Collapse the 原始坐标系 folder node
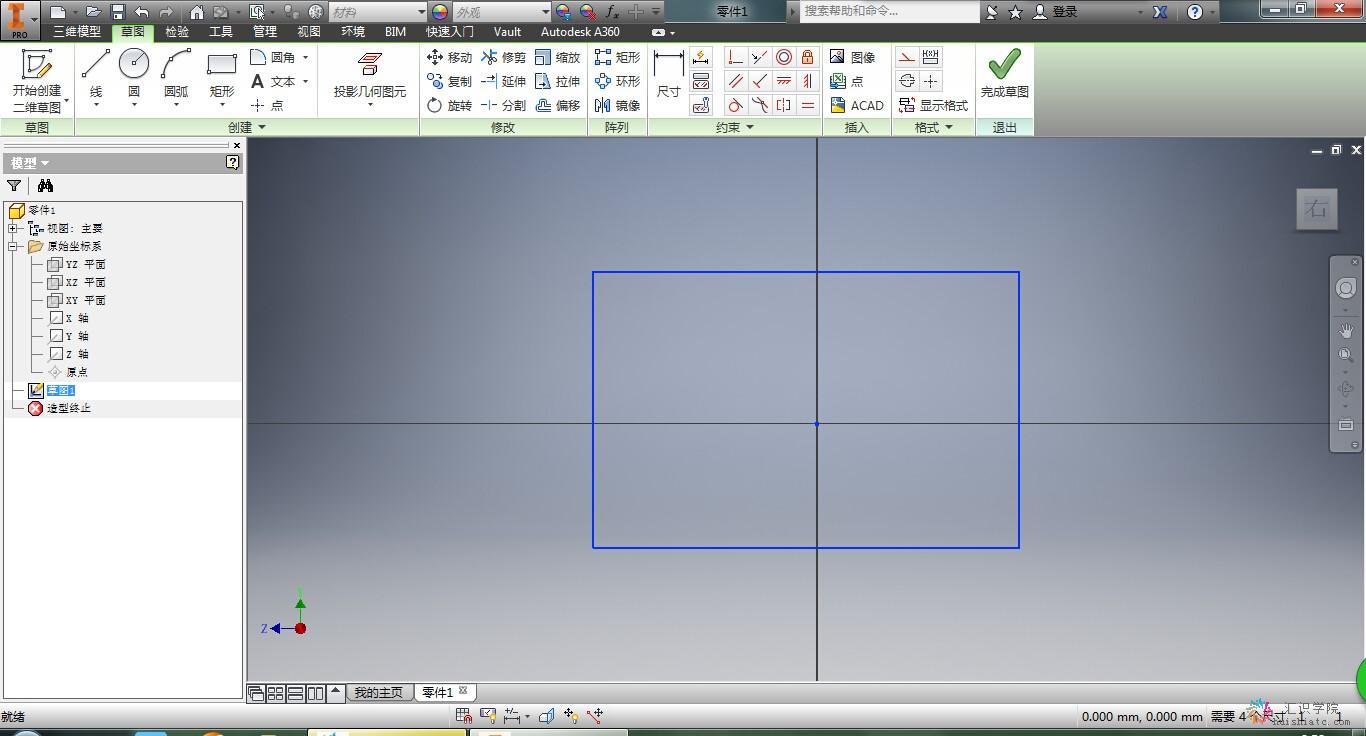This screenshot has width=1366, height=736. (x=14, y=246)
